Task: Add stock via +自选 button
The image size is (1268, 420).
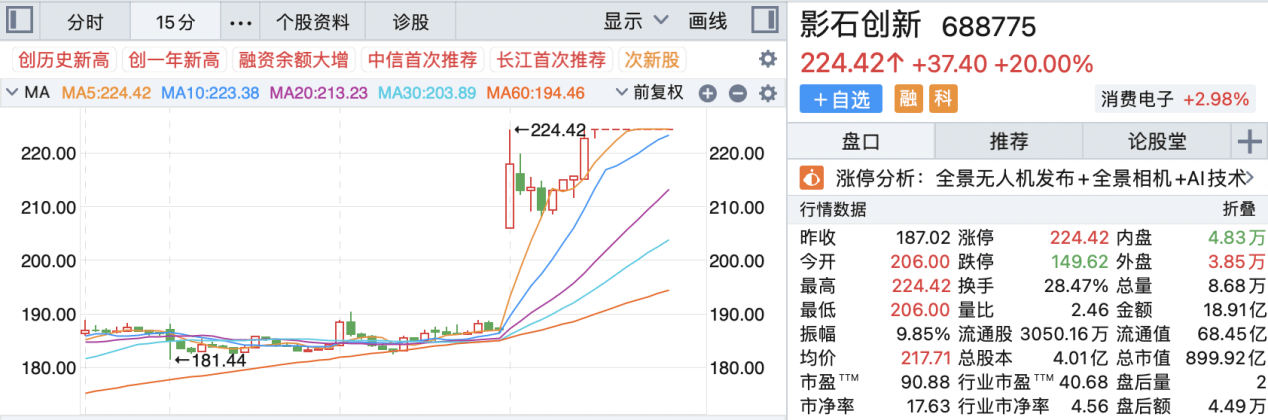Action: [x=842, y=98]
